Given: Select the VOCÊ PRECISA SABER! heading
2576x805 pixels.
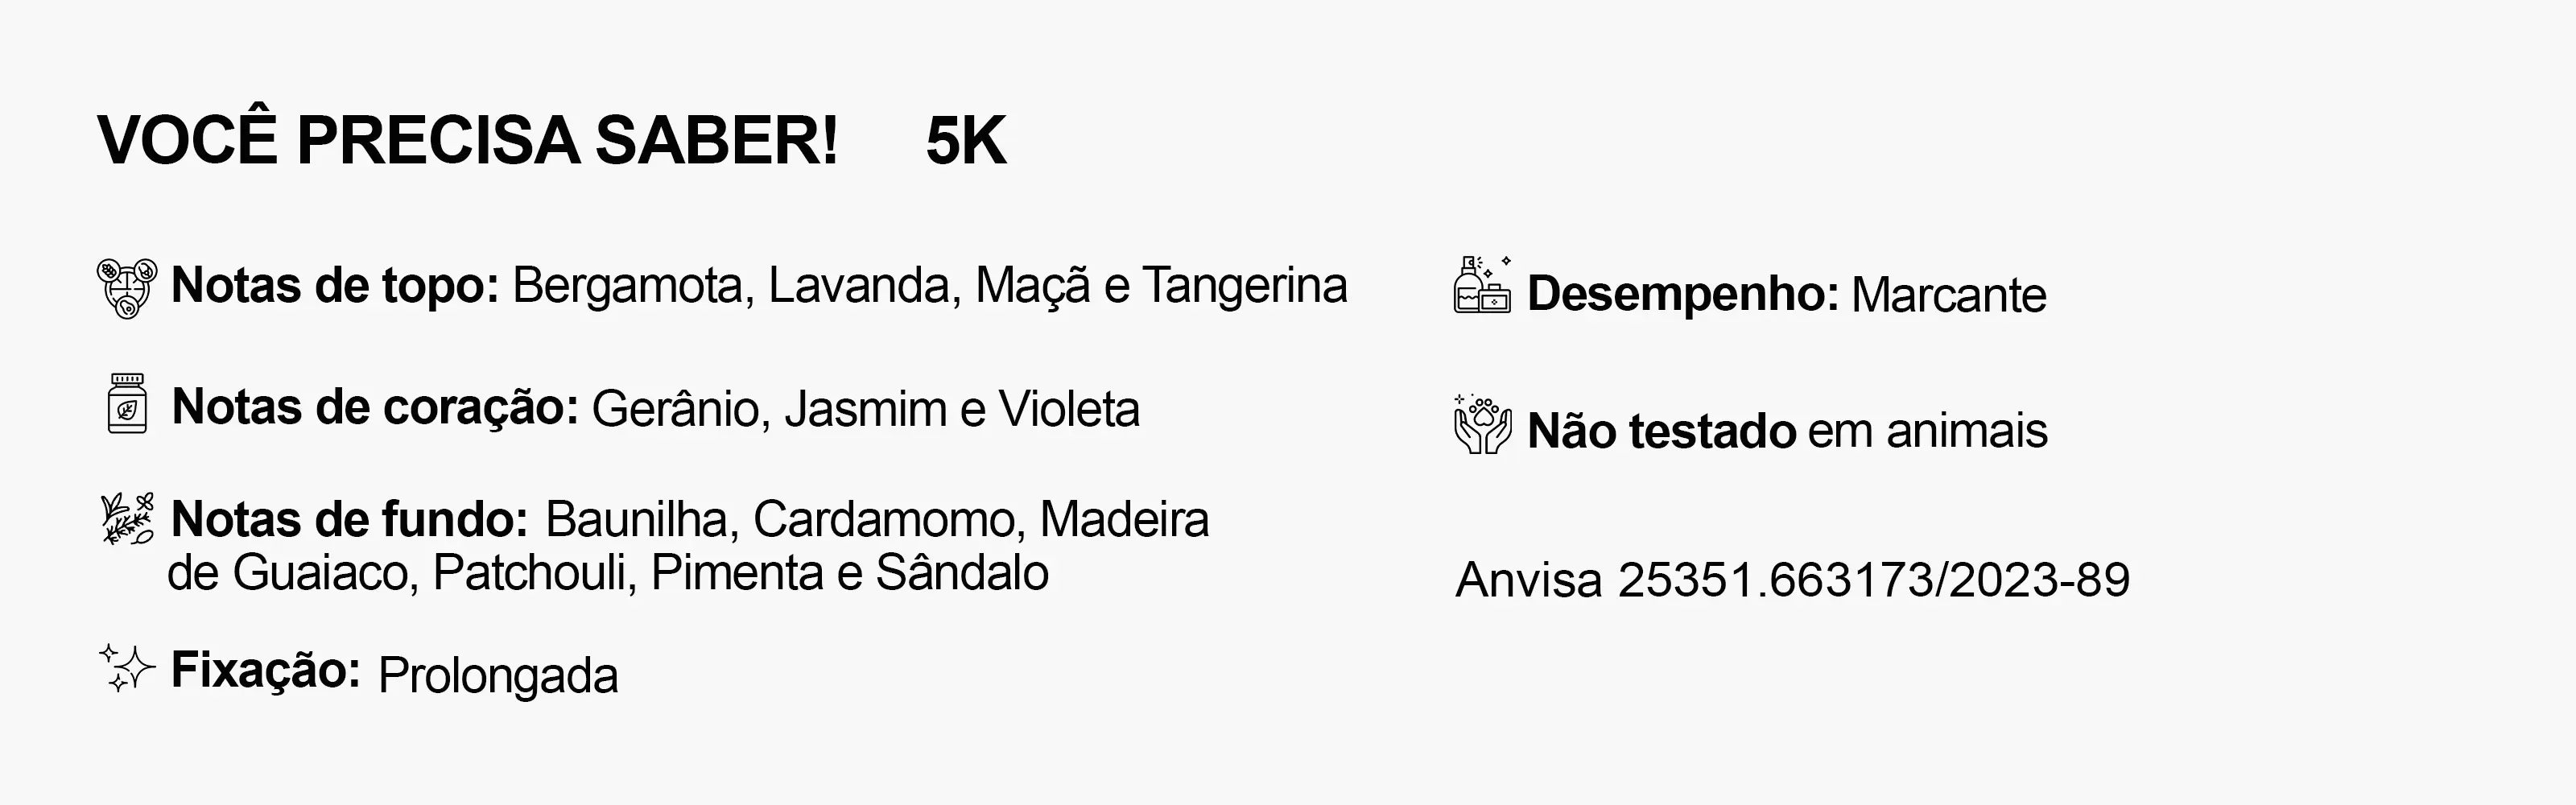Looking at the screenshot, I should click(x=468, y=140).
